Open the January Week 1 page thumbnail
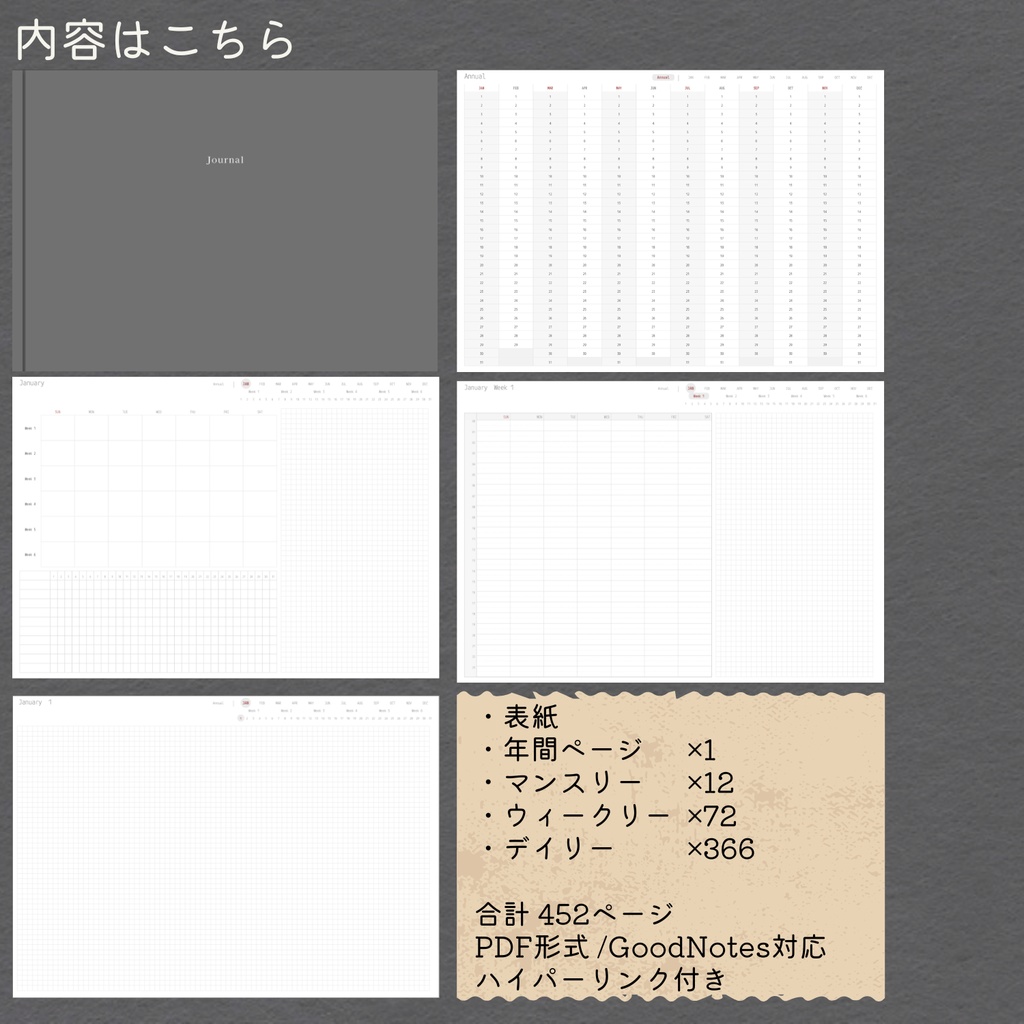 coord(670,532)
